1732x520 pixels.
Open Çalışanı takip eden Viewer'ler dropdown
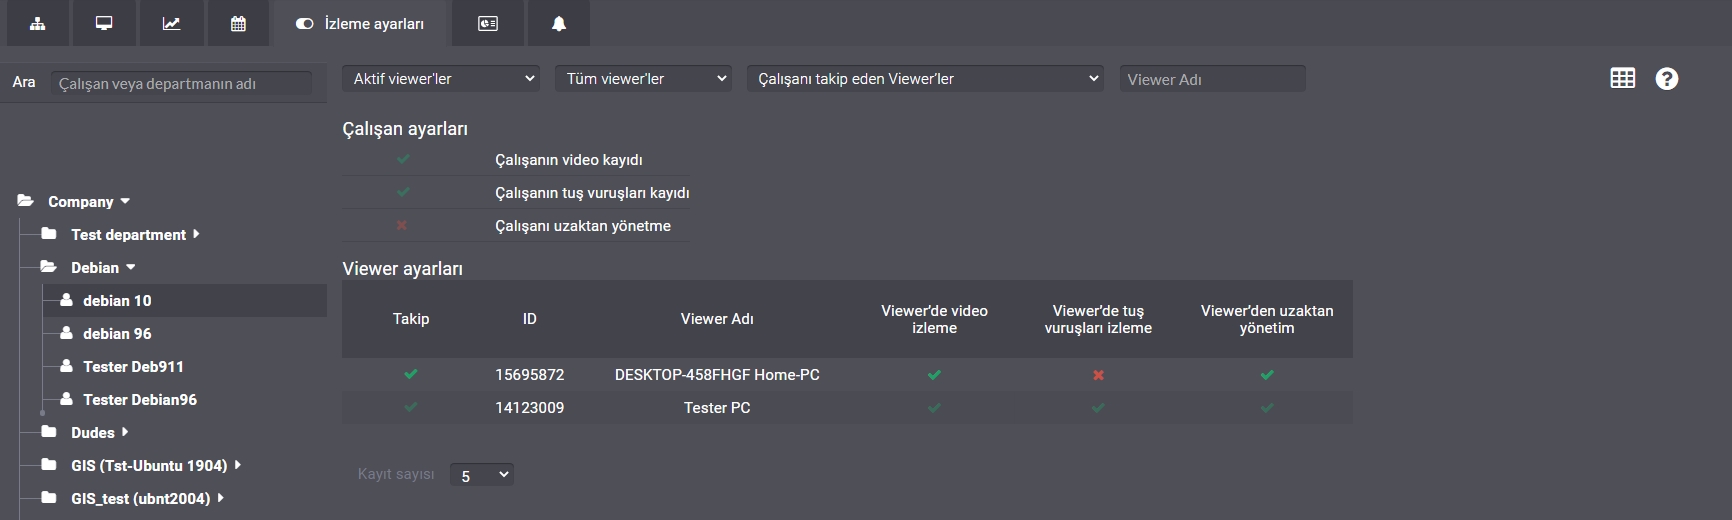coord(925,79)
